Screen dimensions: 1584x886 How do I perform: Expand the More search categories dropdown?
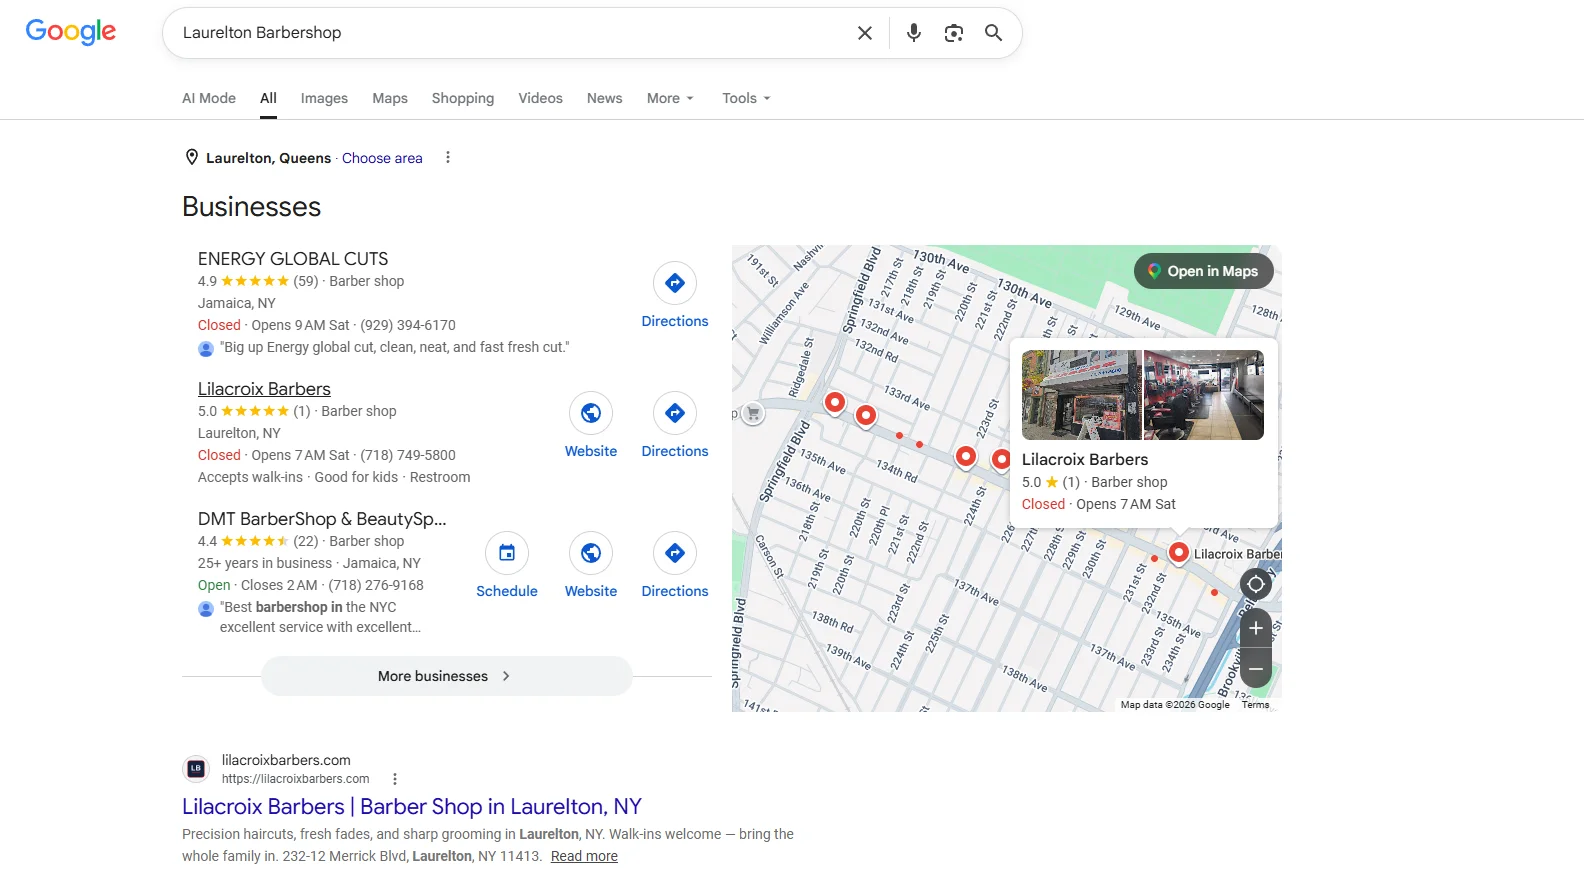click(x=670, y=98)
